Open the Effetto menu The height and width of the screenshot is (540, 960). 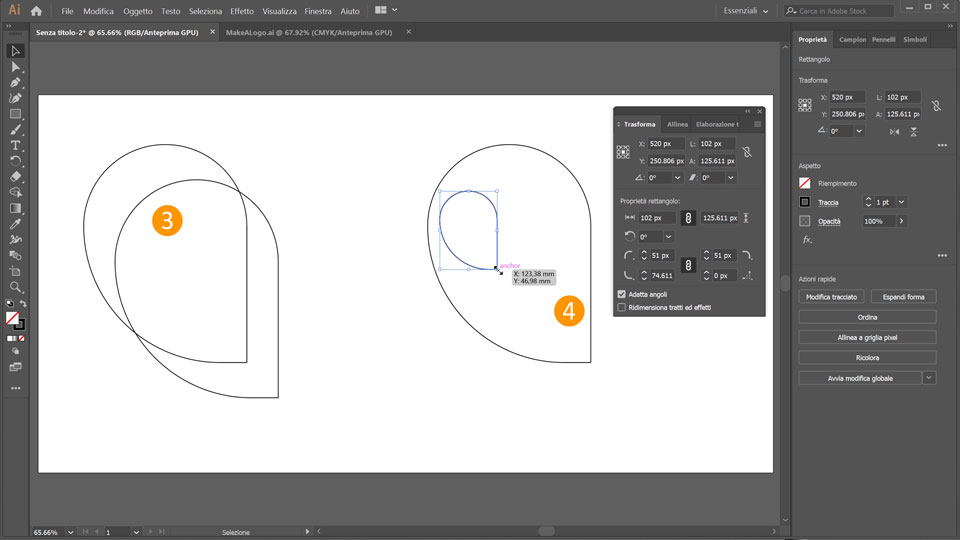(x=241, y=11)
